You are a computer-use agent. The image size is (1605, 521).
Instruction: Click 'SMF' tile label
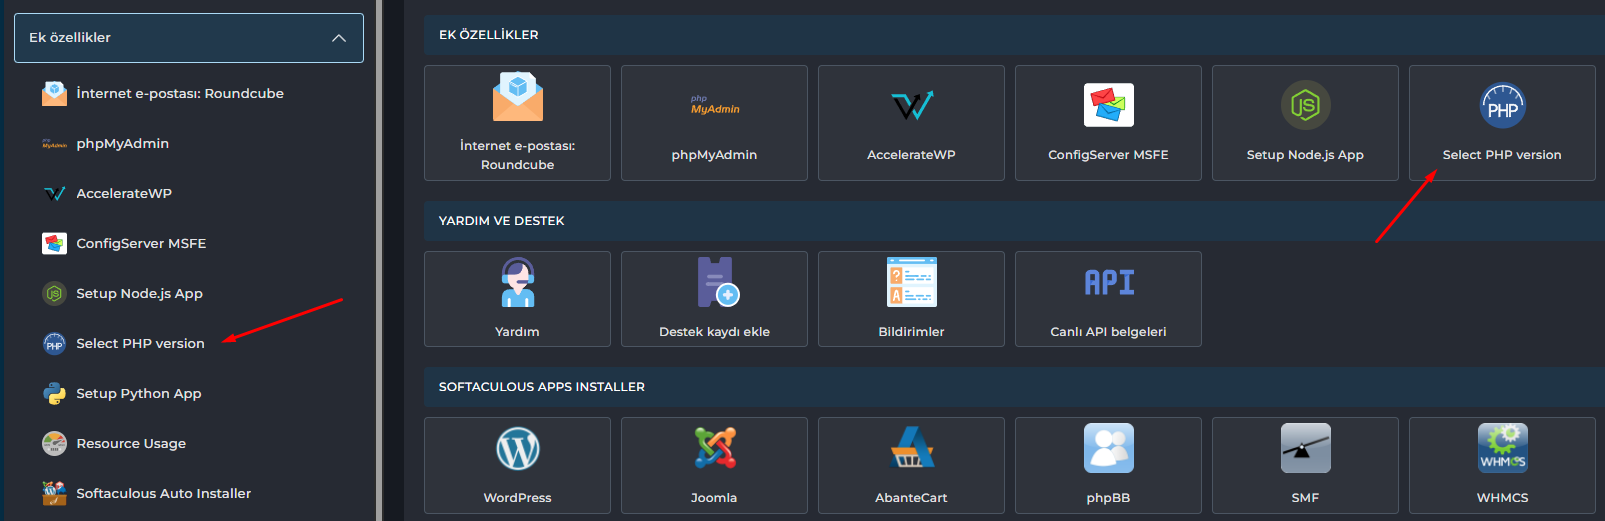[1305, 498]
